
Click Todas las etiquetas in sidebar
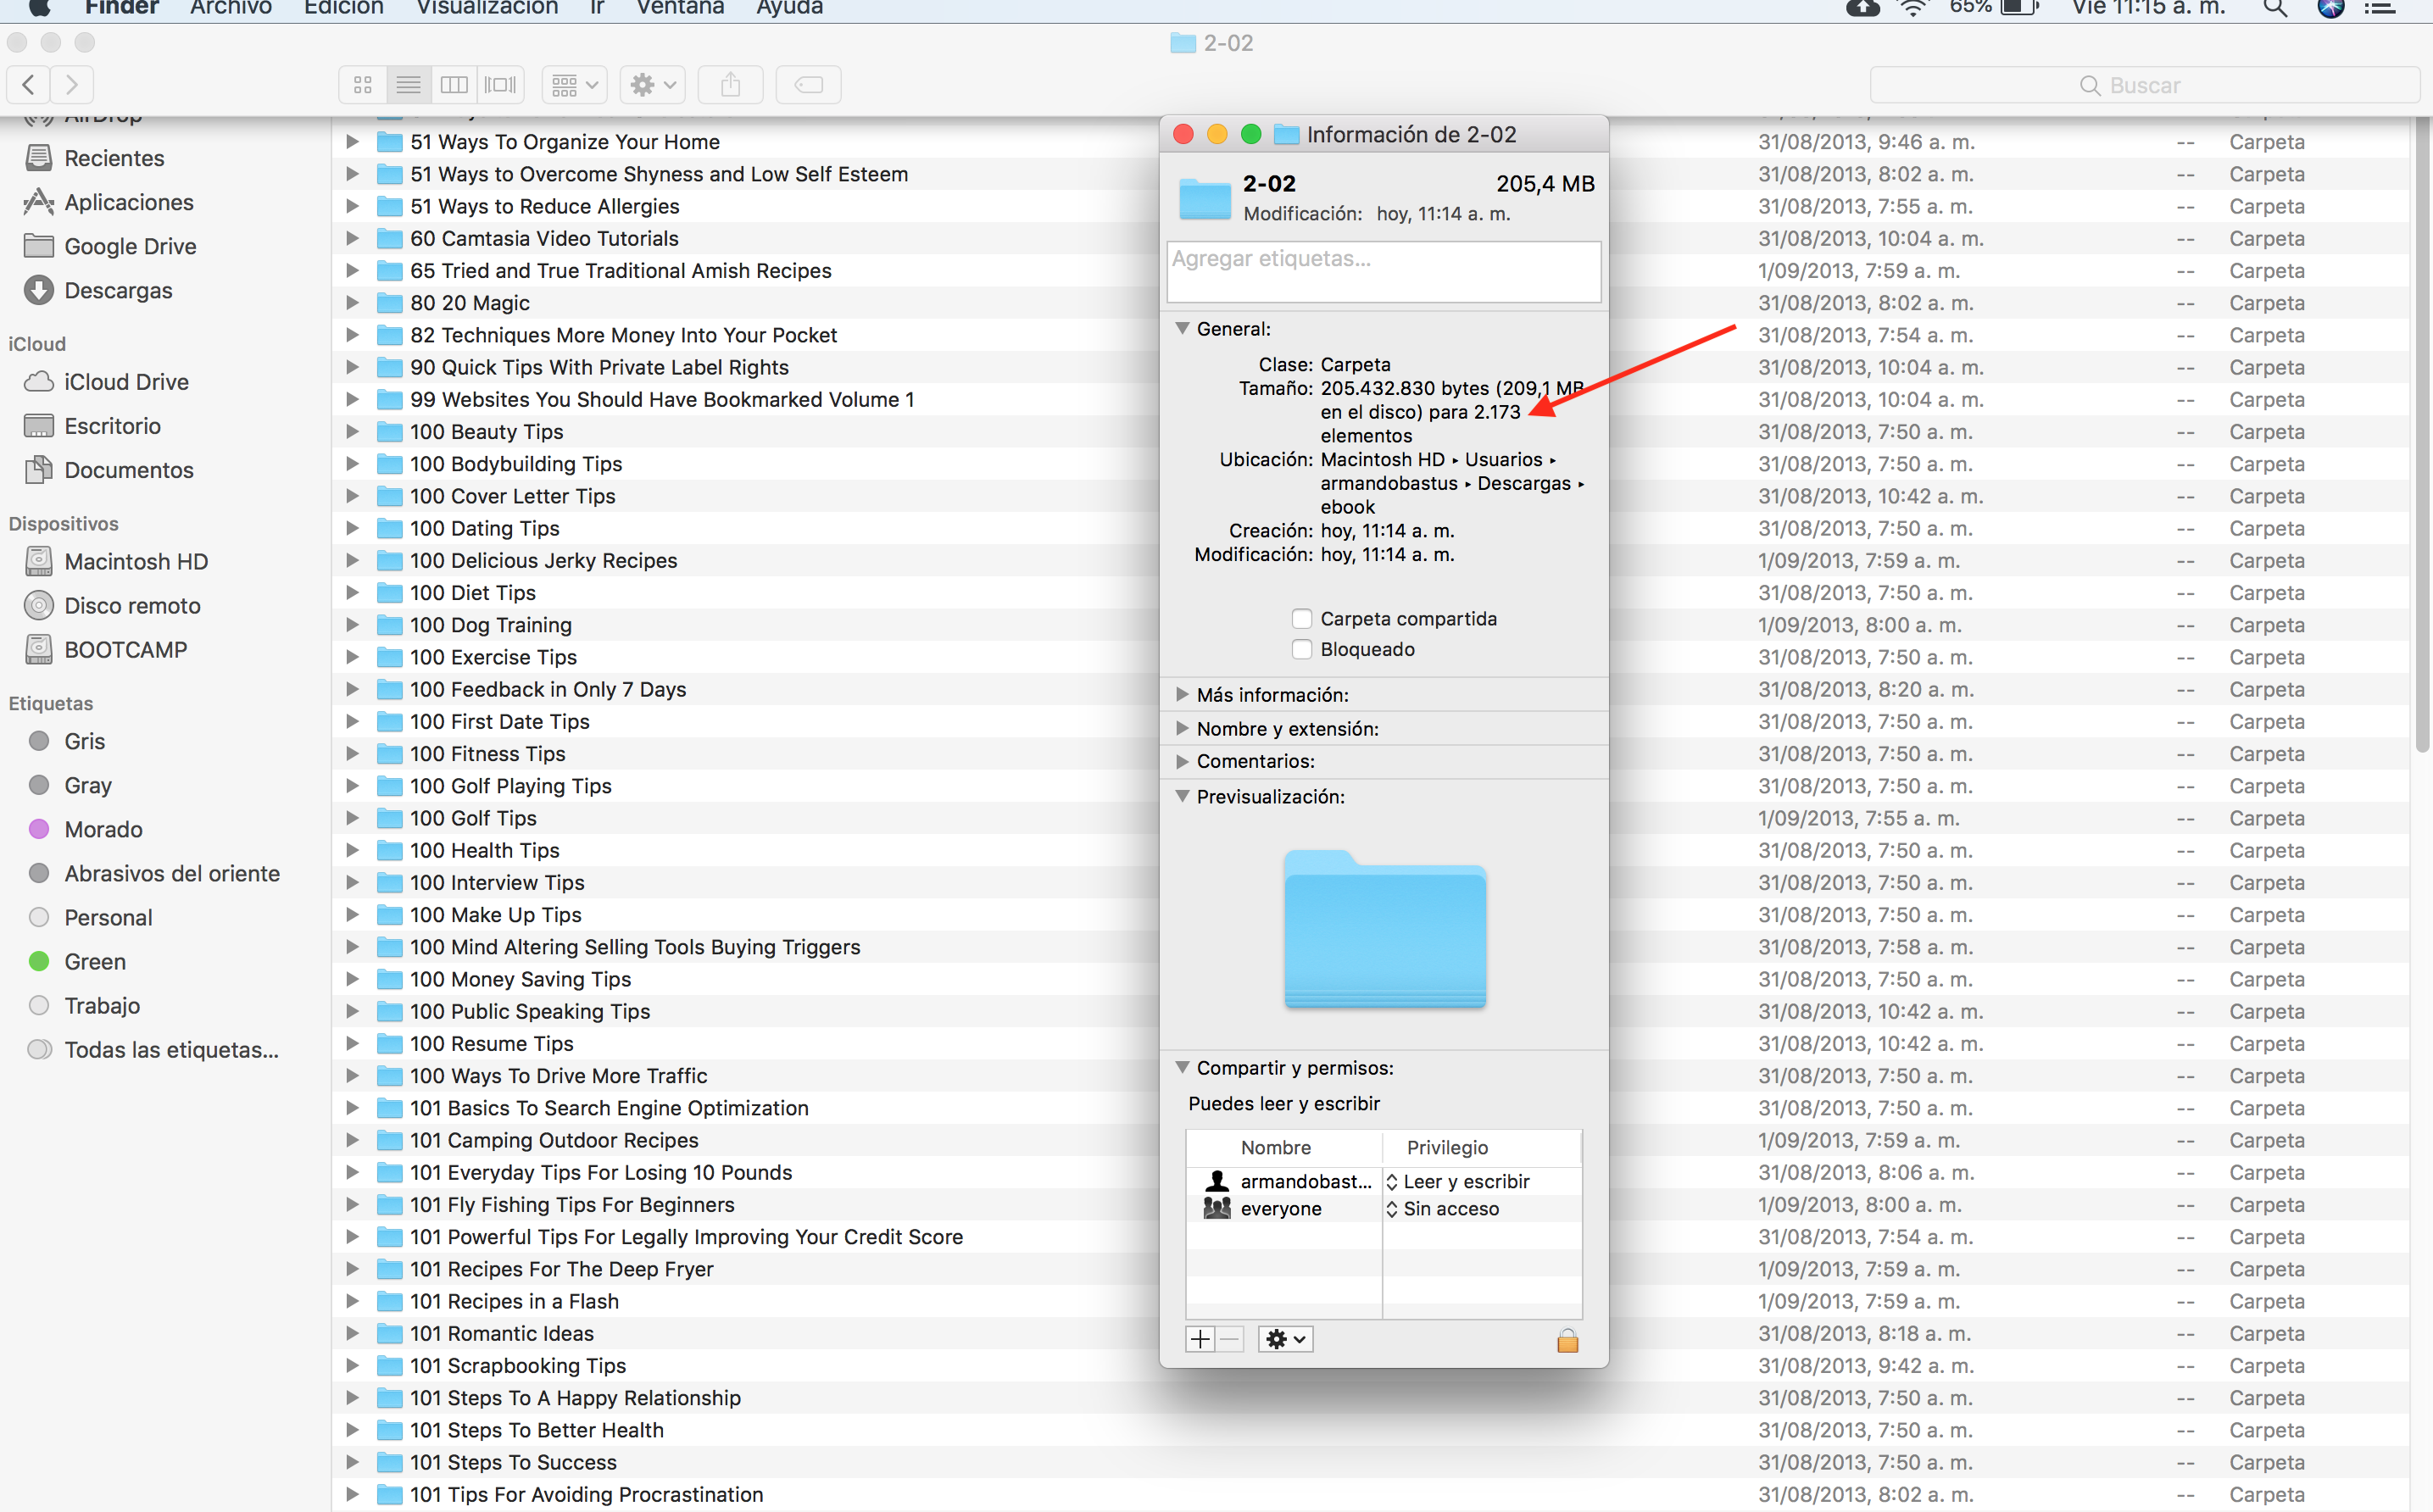pos(171,1050)
